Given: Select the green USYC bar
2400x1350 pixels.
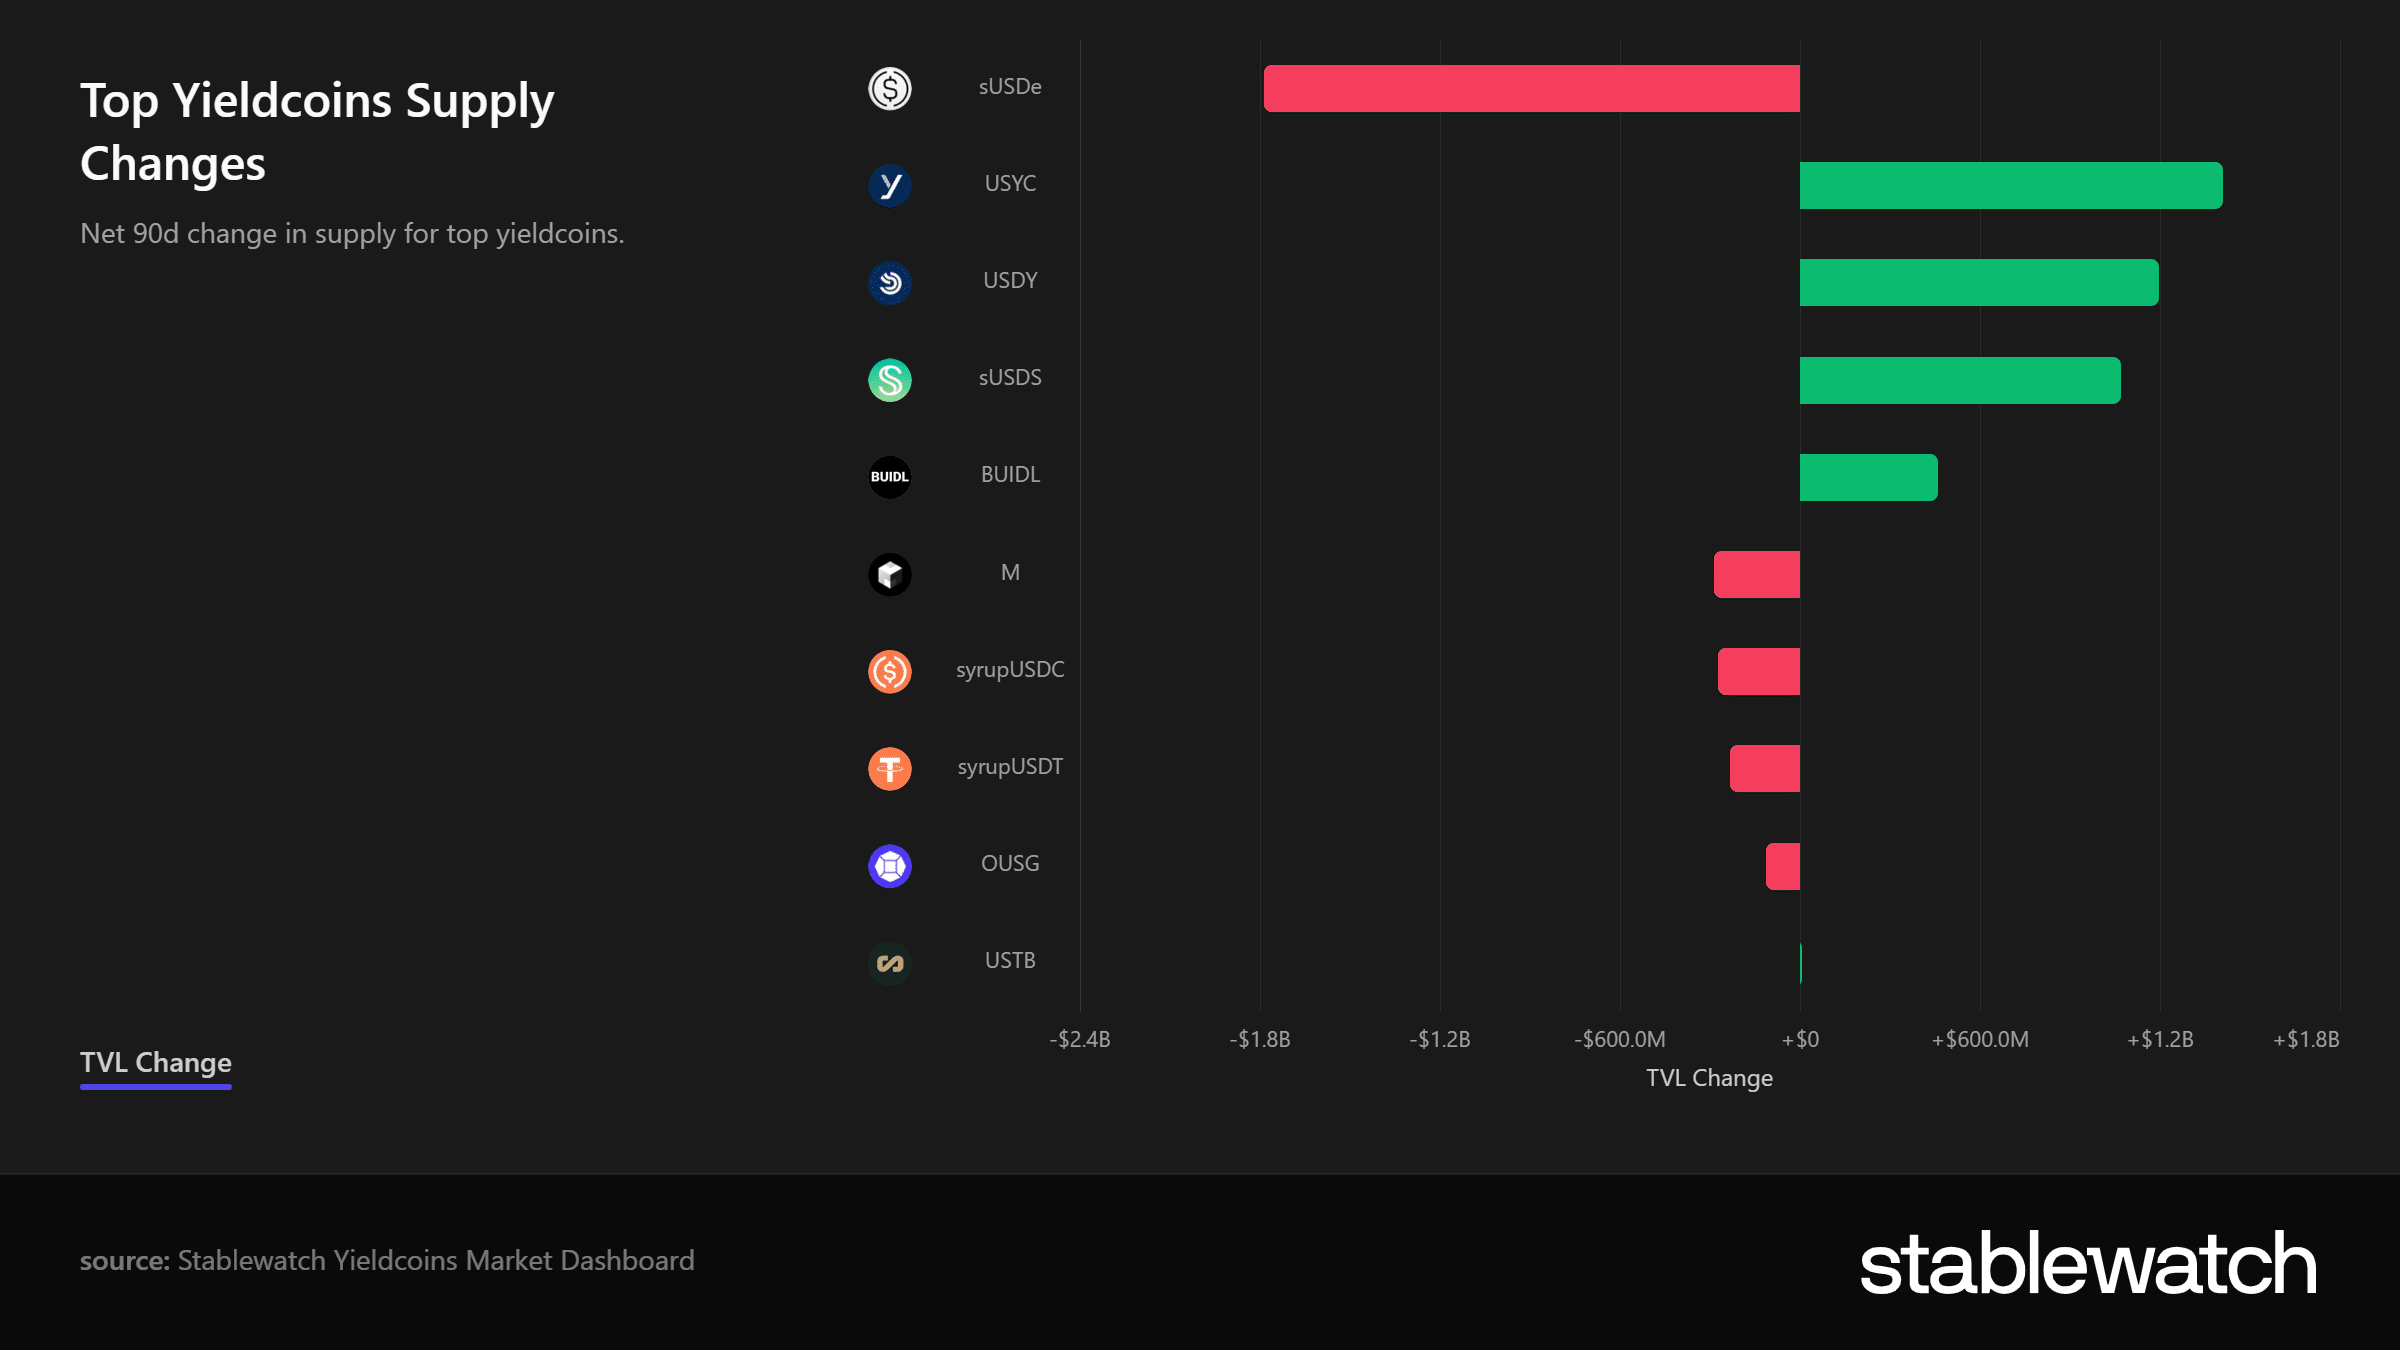Looking at the screenshot, I should coord(2011,185).
